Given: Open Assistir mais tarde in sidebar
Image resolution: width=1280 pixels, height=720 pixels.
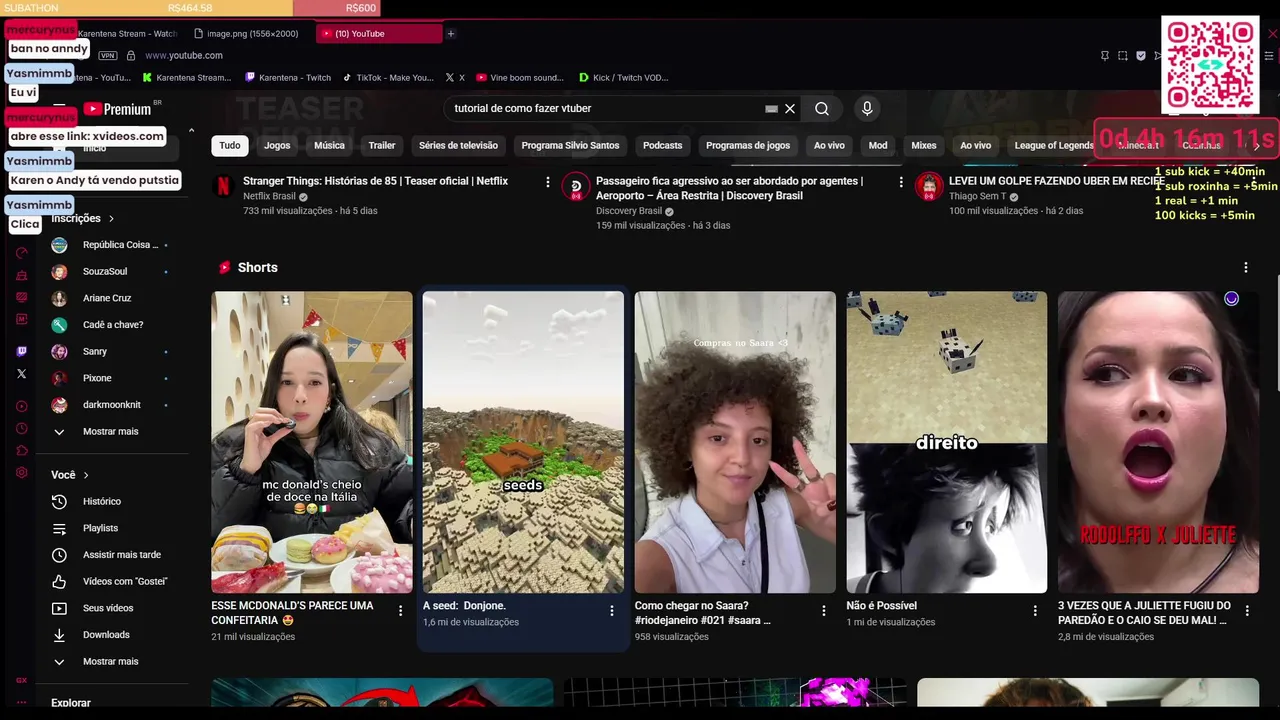Looking at the screenshot, I should (112, 555).
